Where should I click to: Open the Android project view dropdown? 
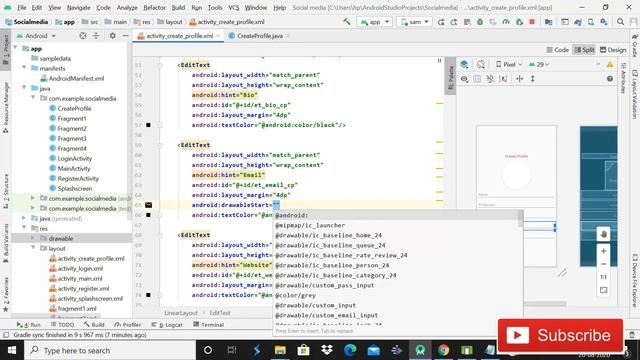pos(36,36)
